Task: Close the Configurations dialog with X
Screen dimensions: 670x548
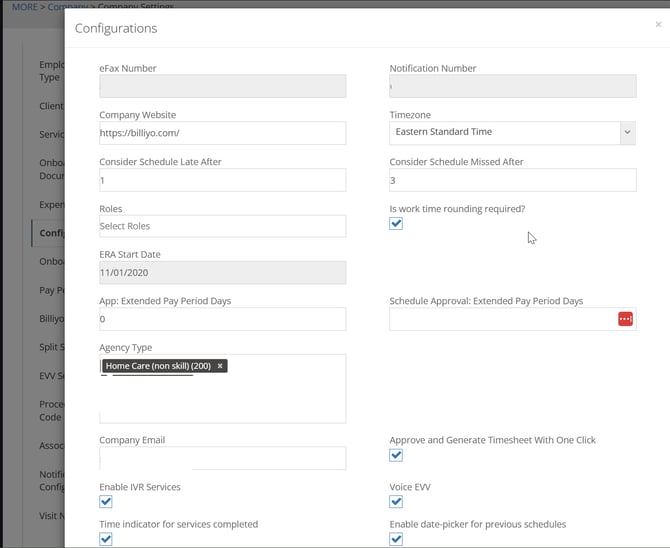Action: 657,25
